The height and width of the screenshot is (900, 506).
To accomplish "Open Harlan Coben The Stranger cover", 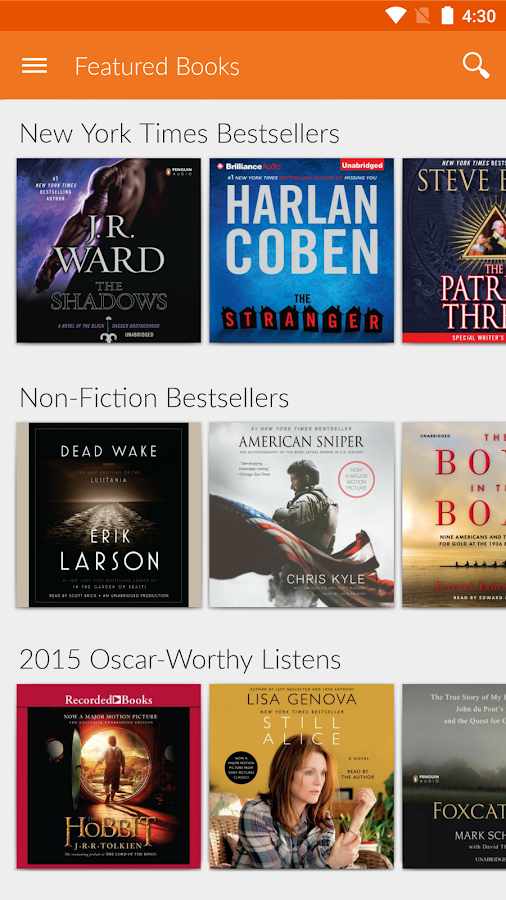I will (302, 250).
